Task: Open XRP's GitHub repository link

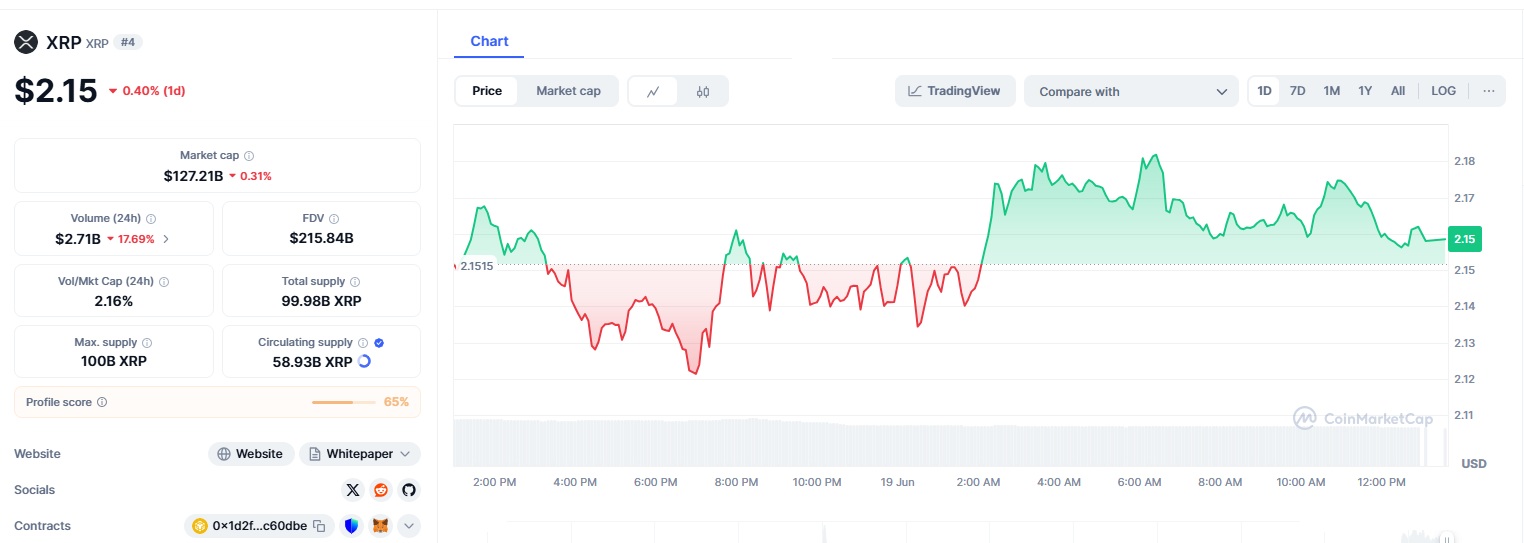Action: coord(408,490)
